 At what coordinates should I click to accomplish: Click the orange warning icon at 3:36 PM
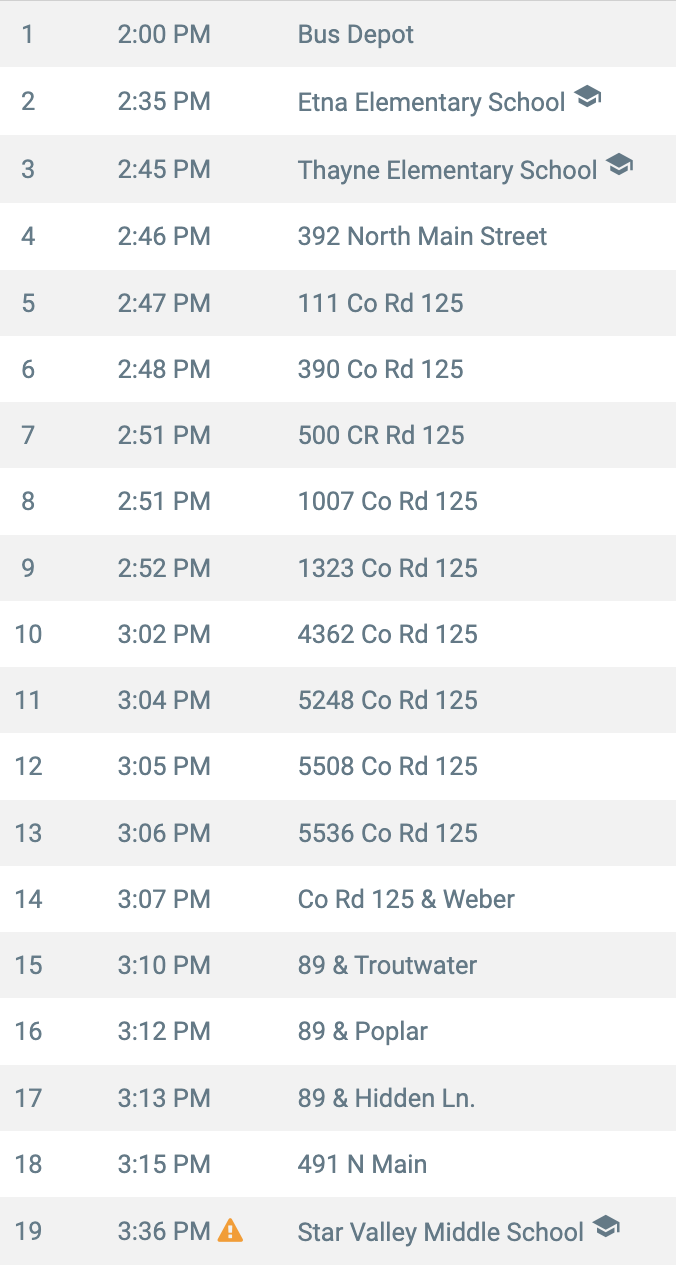230,1230
